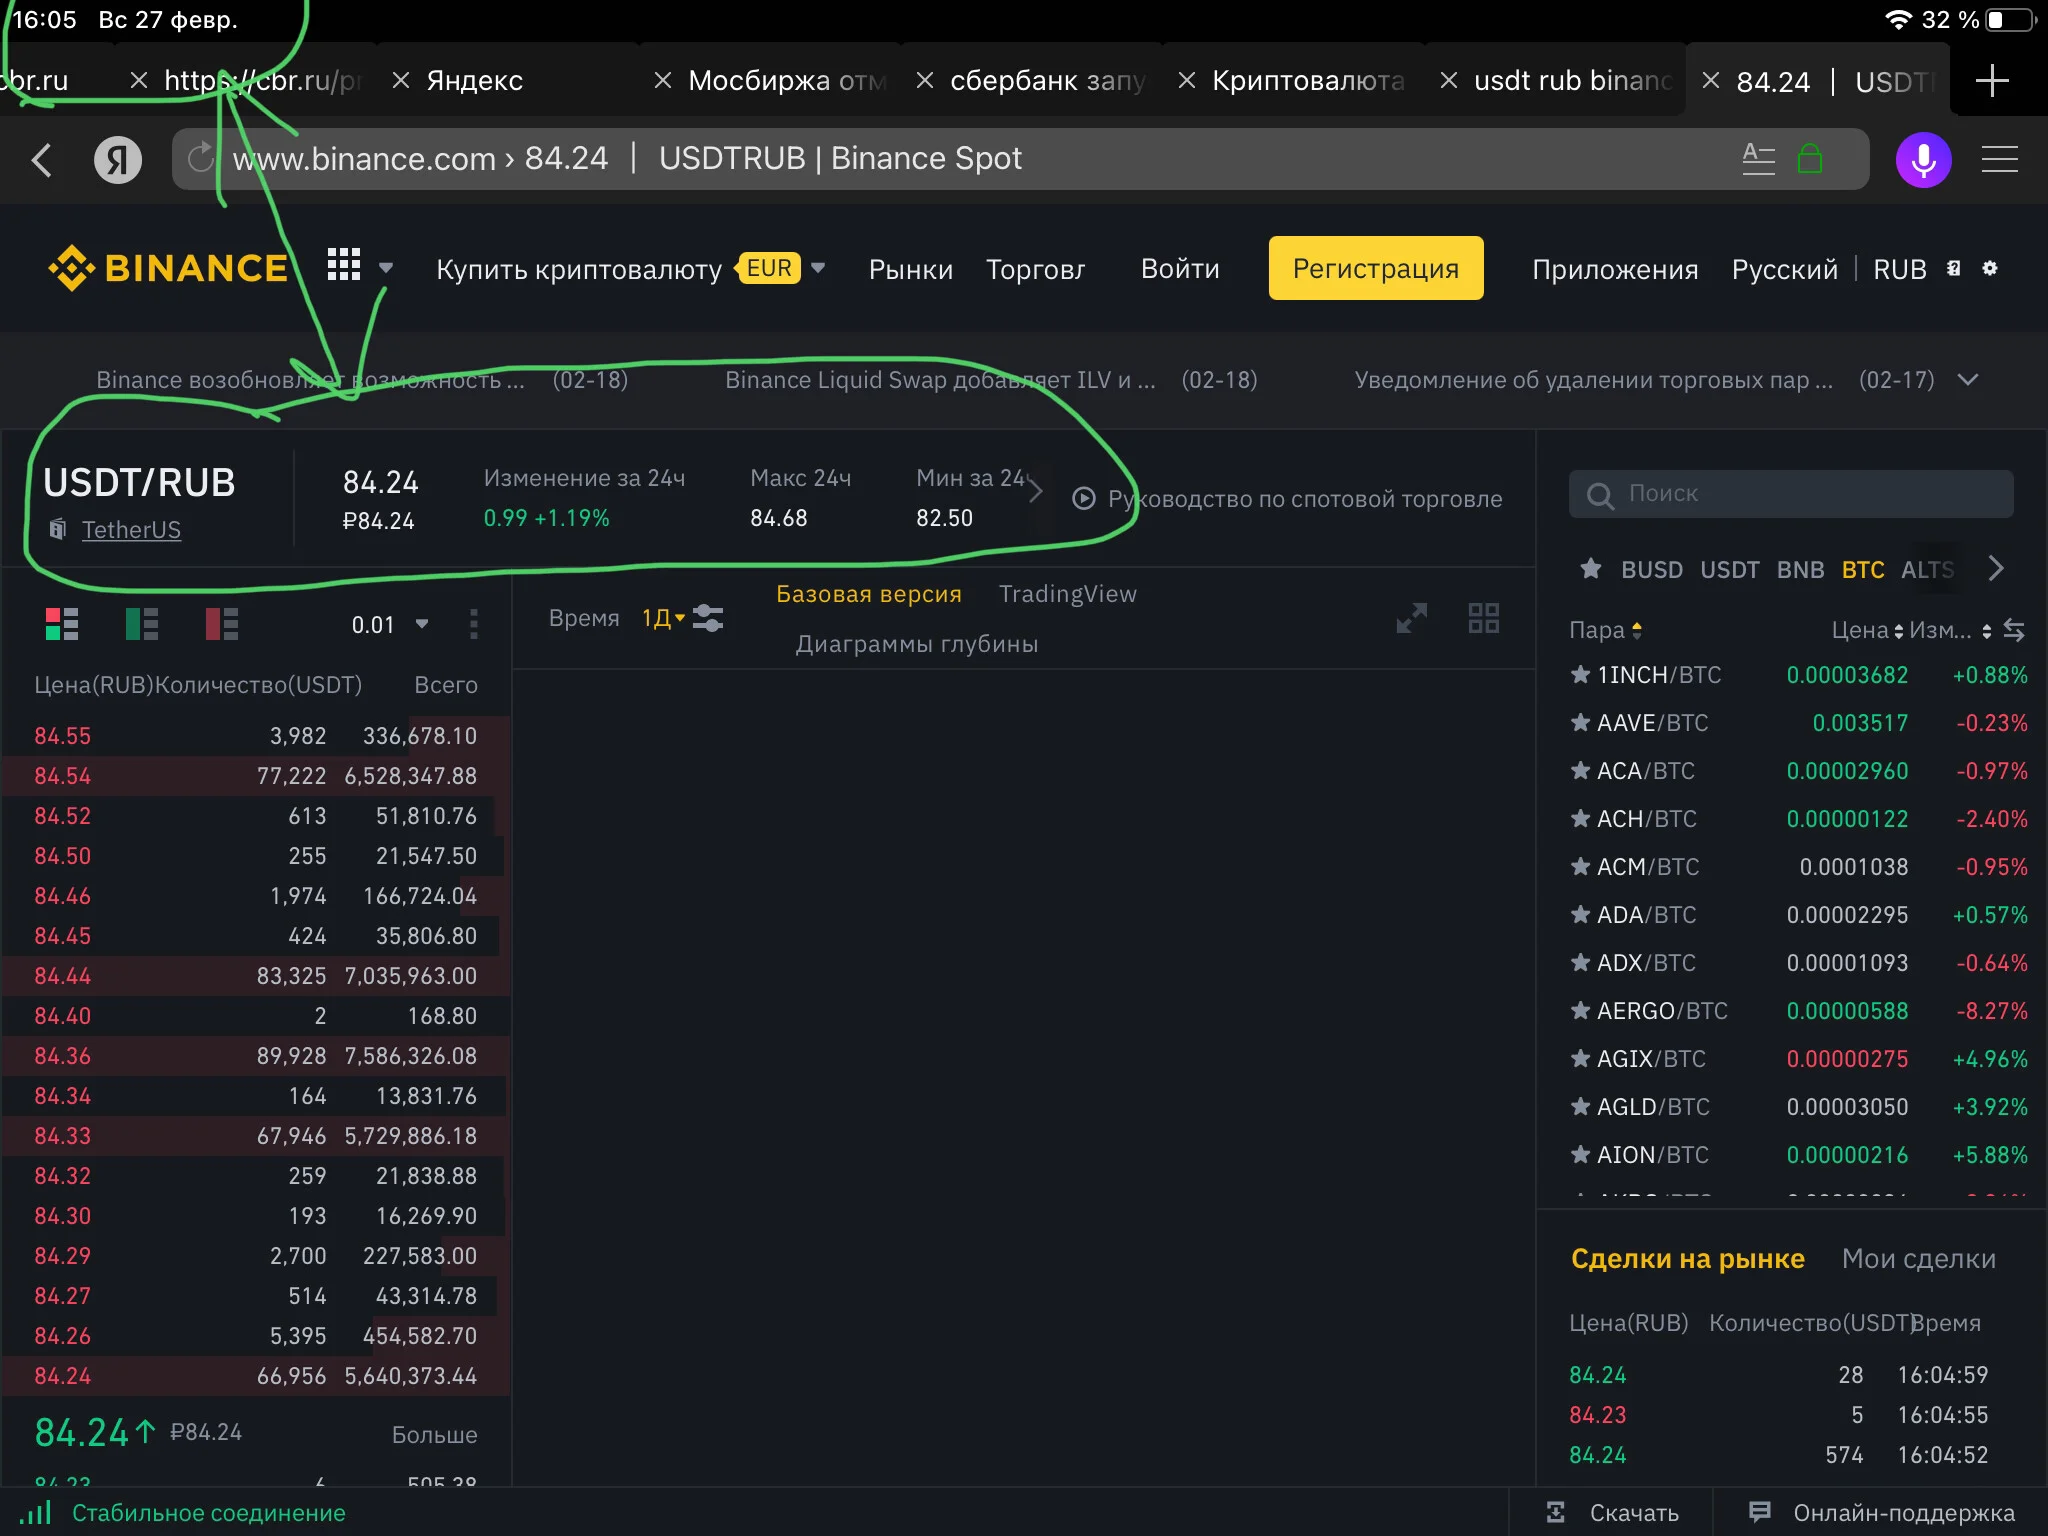2048x1536 pixels.
Task: Sort pairs by the Пара column
Action: click(x=1605, y=630)
